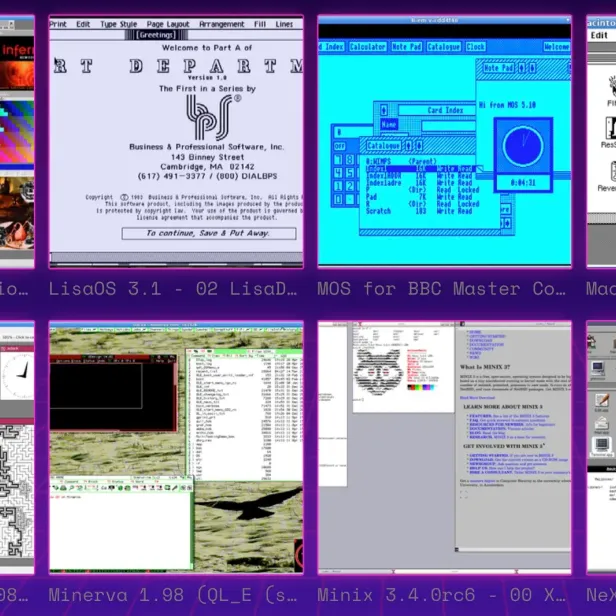Open the MOS for BBC Master screenshot thumbnail
The image size is (616, 616).
click(444, 142)
